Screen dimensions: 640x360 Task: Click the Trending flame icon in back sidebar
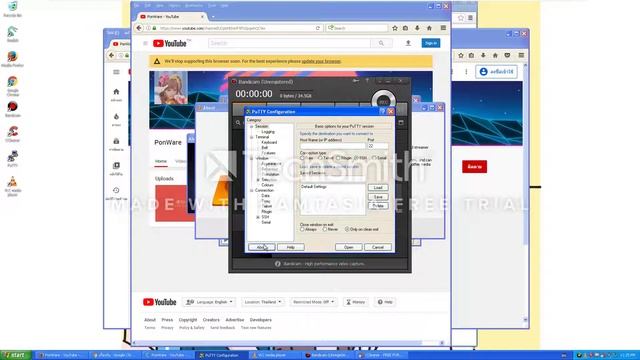click(116, 117)
